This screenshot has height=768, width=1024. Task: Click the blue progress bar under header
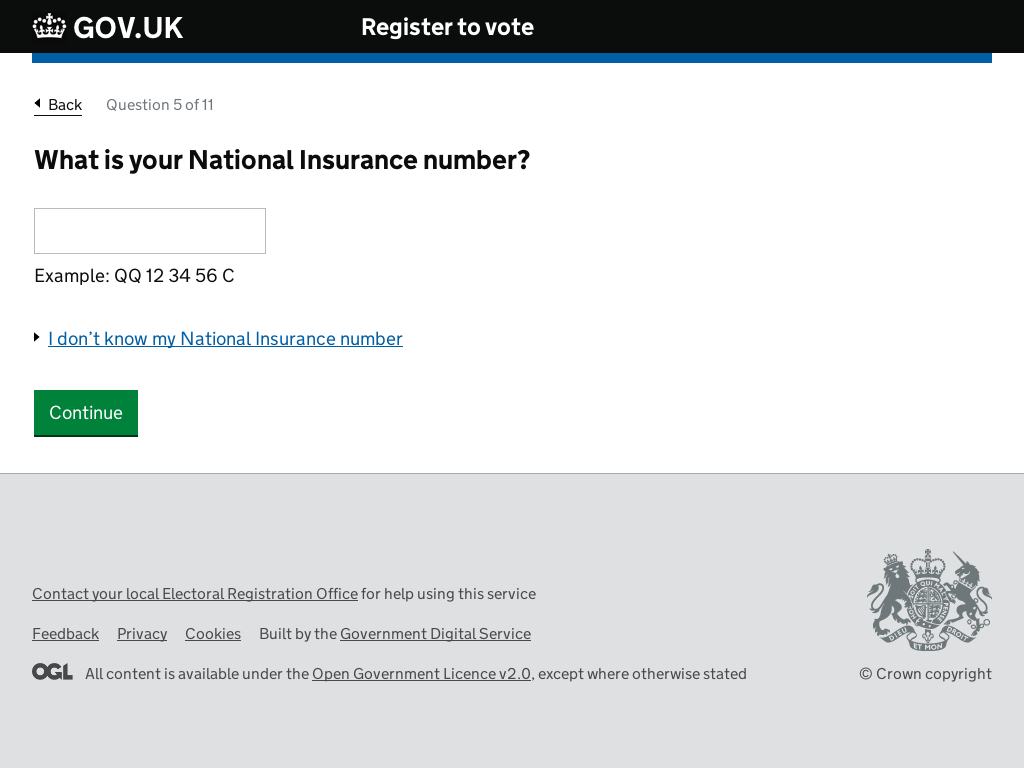point(512,58)
